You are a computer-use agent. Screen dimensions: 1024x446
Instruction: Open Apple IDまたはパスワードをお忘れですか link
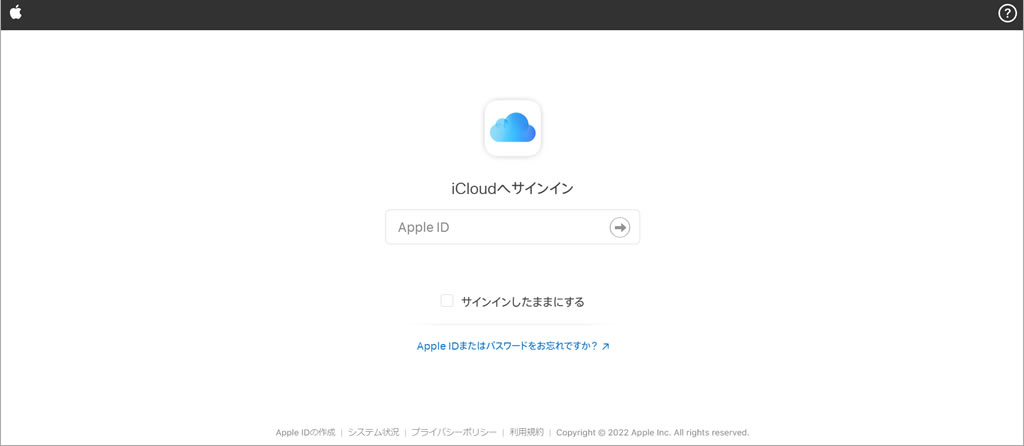[x=506, y=346]
